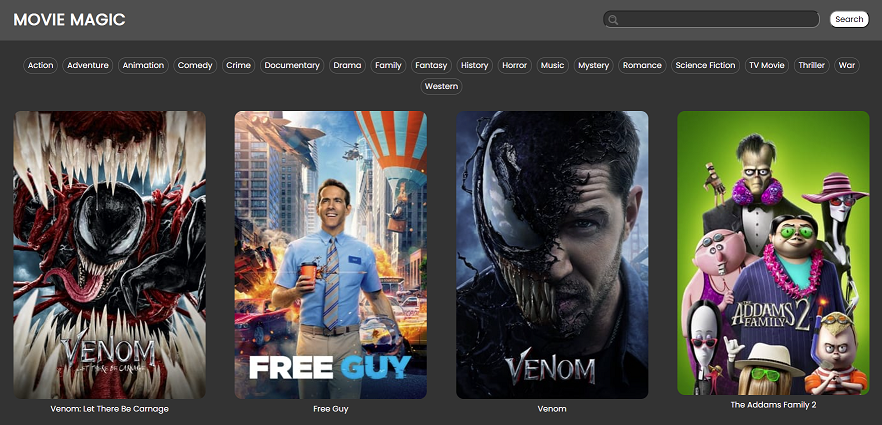
Task: Click the Venom title text
Action: point(552,409)
